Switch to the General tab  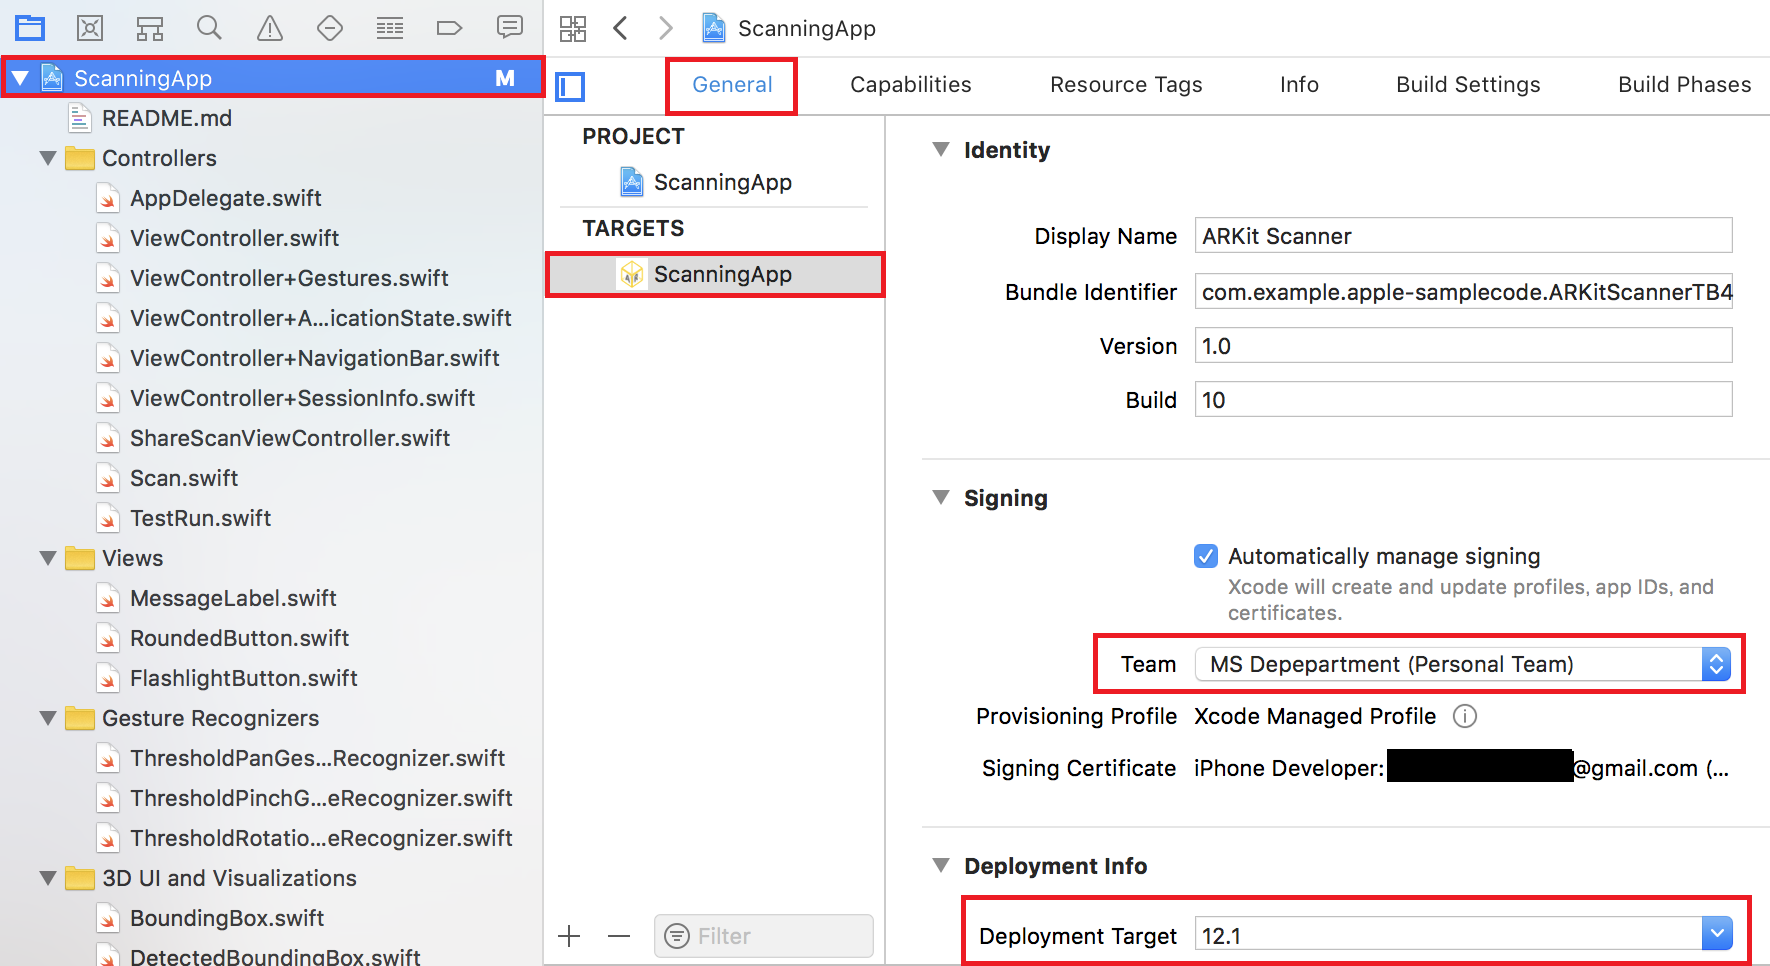[732, 85]
